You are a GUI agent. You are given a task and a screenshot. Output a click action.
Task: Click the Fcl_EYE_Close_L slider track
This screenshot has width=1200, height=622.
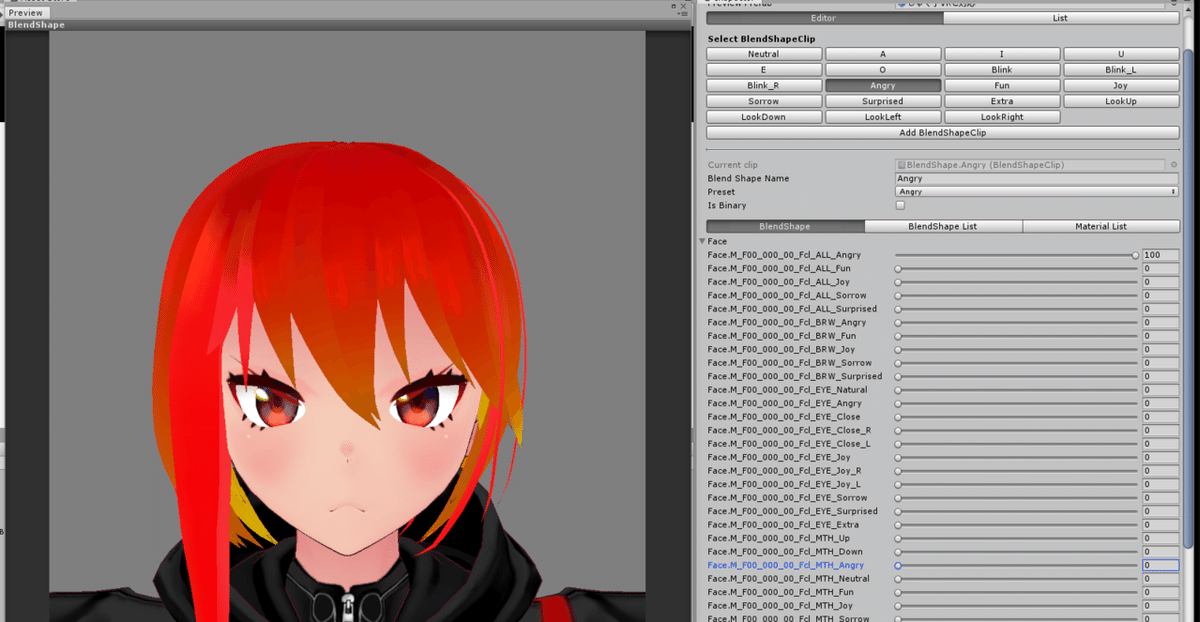[1017, 444]
